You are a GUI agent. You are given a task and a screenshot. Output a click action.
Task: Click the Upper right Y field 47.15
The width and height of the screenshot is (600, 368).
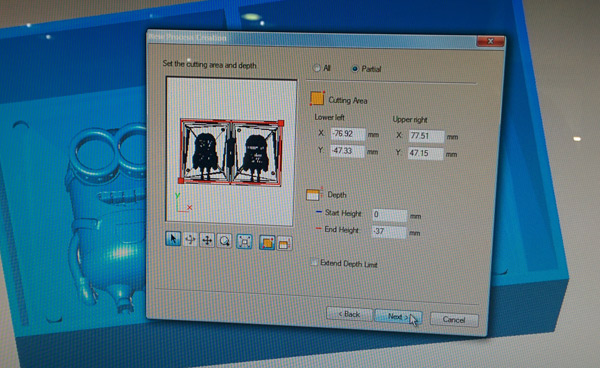[x=426, y=153]
